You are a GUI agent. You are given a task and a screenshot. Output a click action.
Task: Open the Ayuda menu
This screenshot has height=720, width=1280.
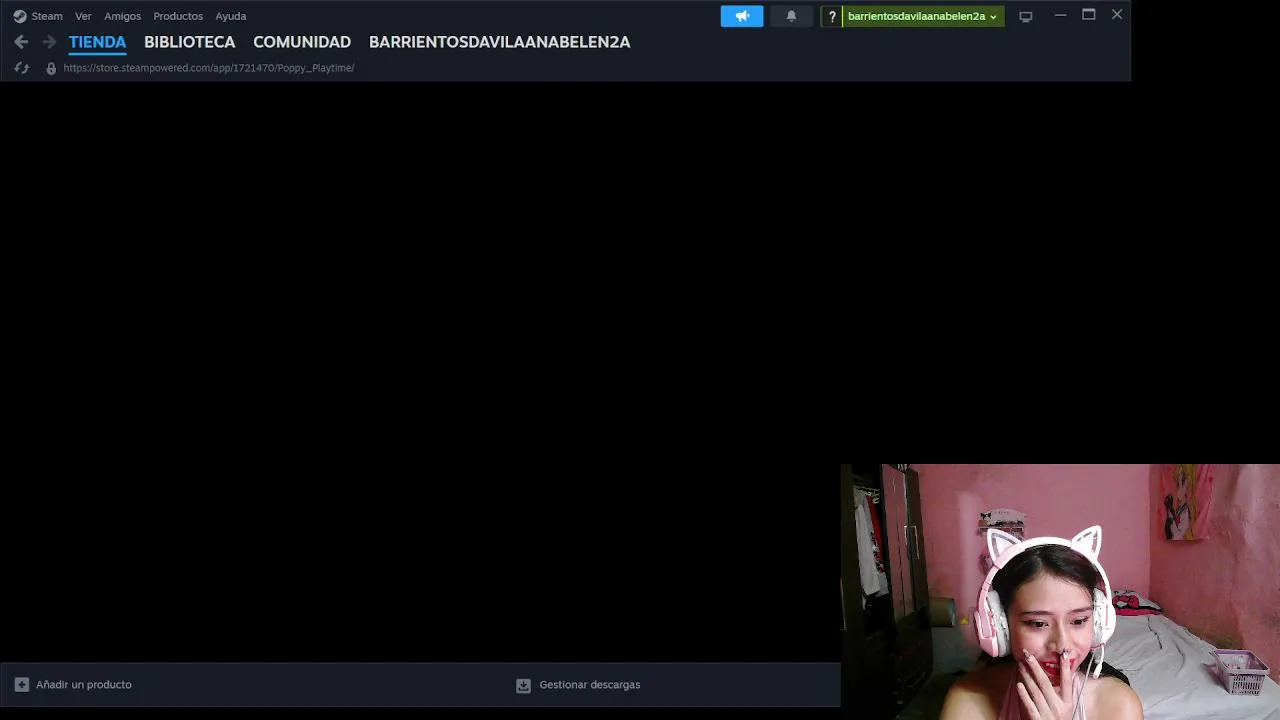coord(231,16)
